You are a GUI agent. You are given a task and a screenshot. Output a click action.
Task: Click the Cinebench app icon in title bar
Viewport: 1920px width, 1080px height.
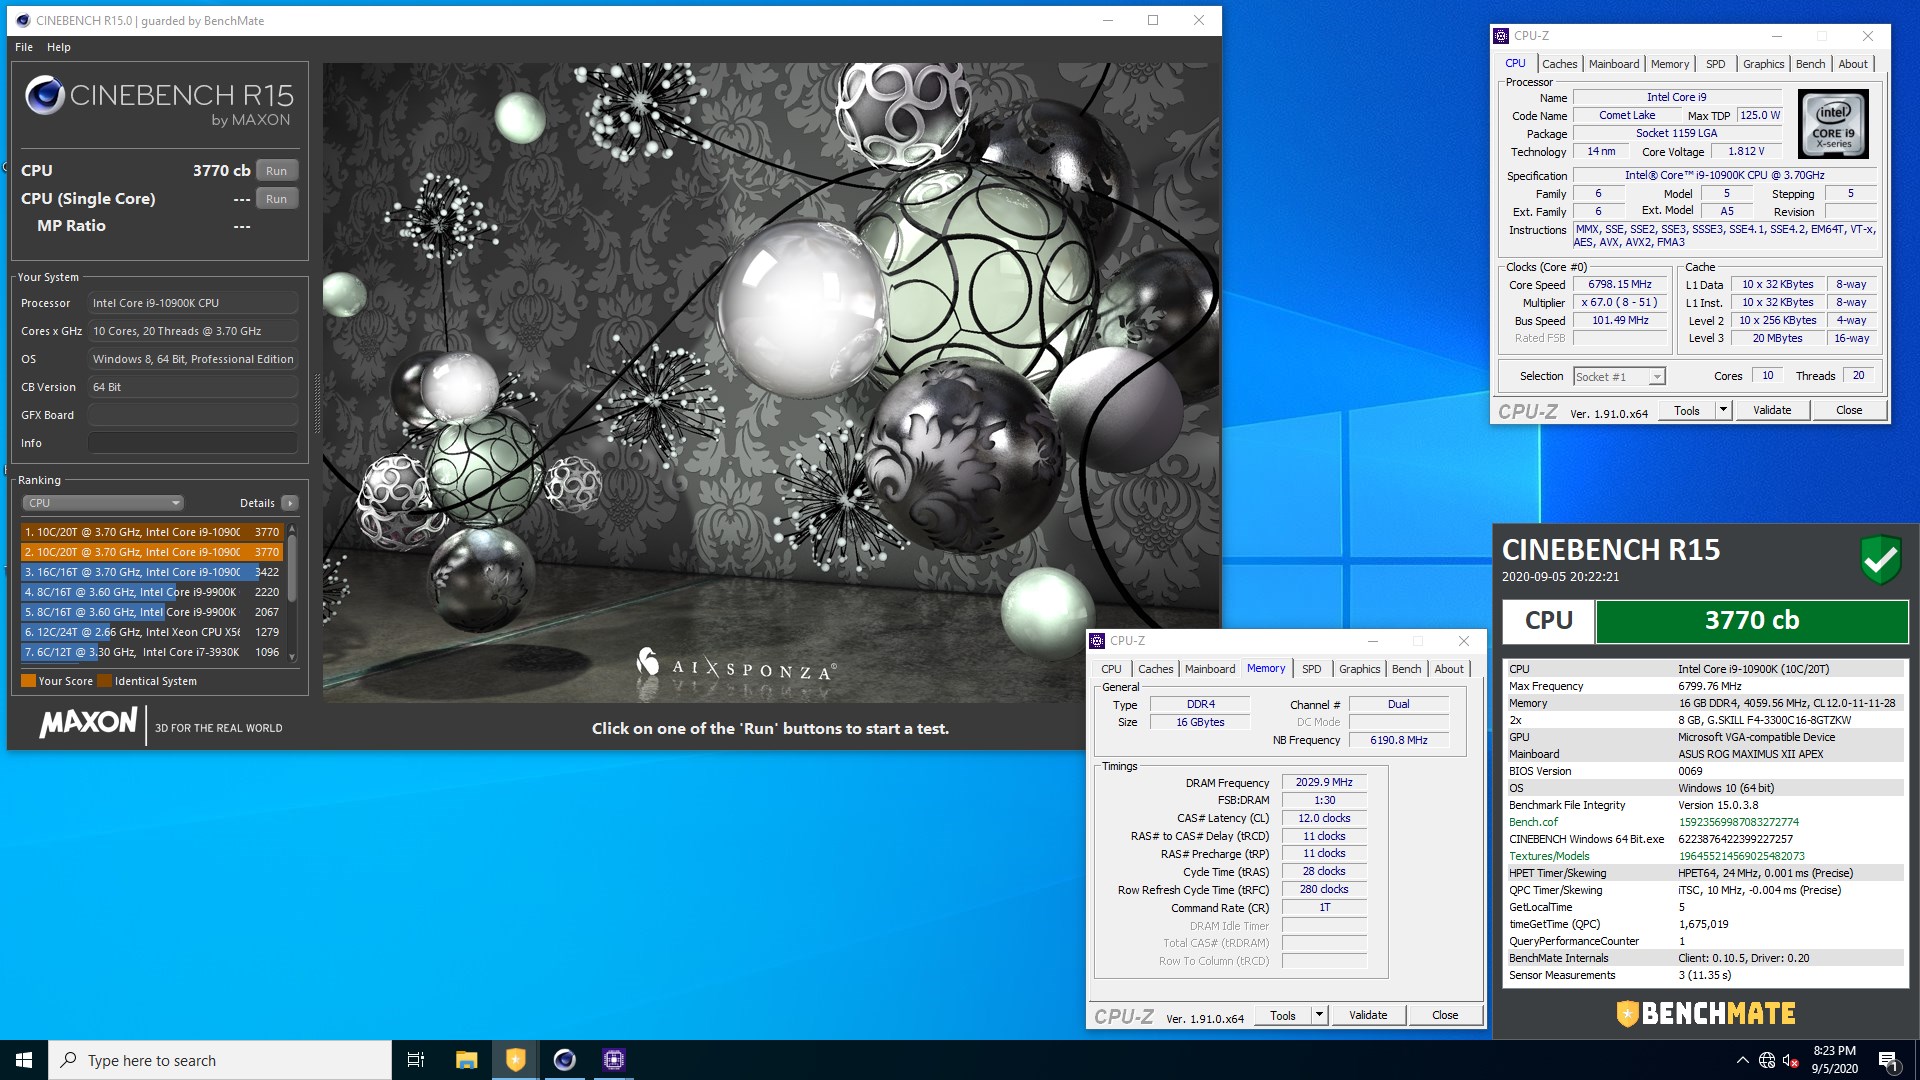tap(23, 20)
